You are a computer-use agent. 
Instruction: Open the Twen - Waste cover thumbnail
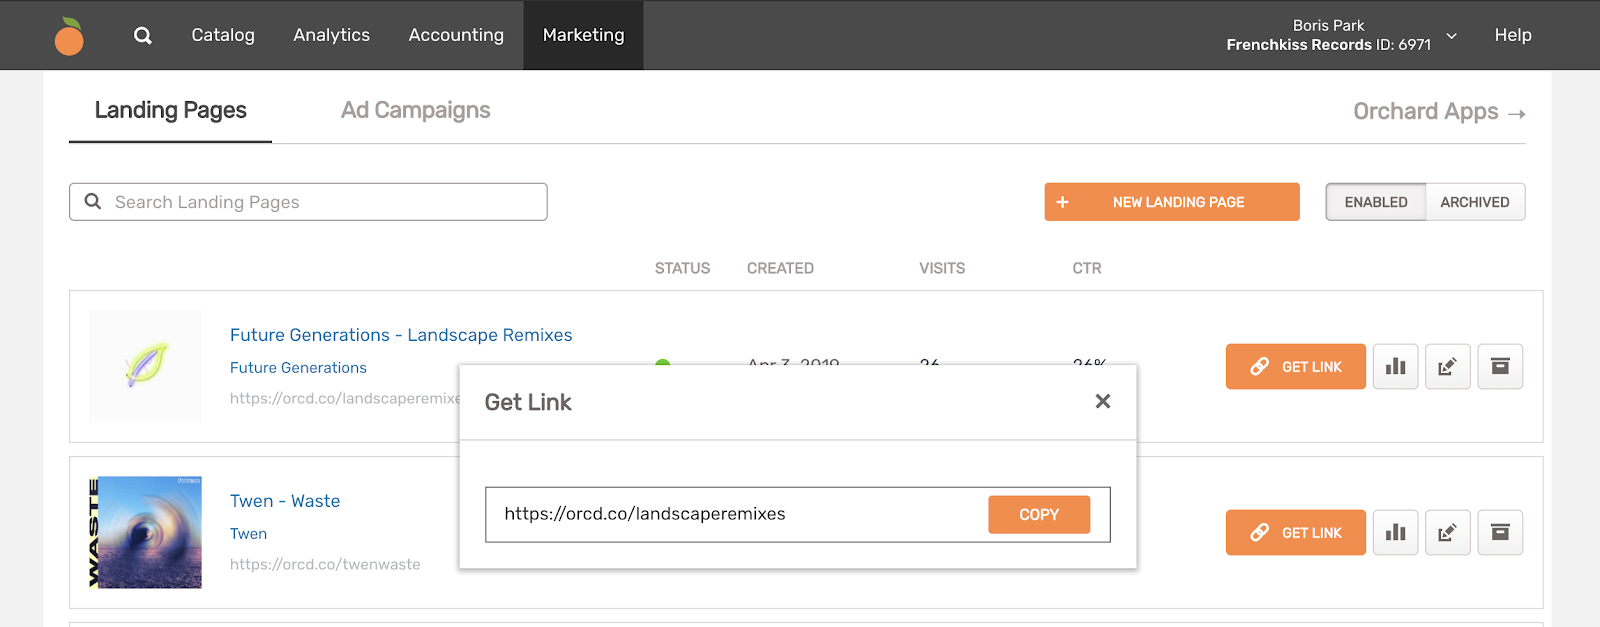[x=145, y=532]
